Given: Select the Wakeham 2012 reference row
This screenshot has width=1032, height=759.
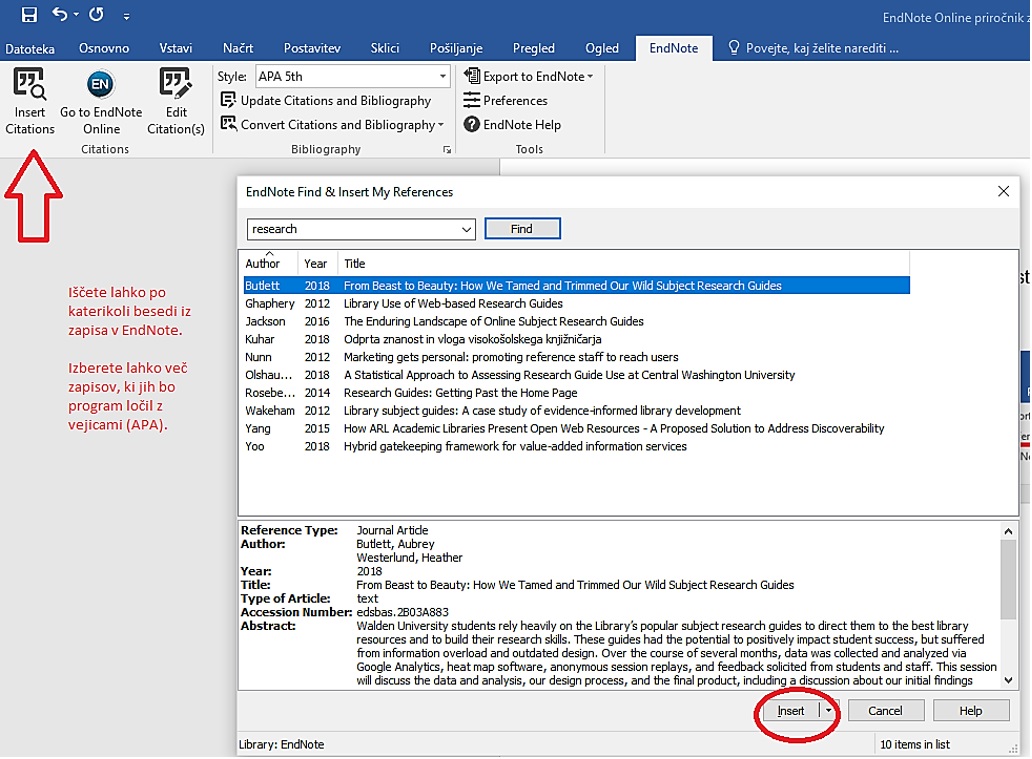Looking at the screenshot, I should click(x=576, y=410).
